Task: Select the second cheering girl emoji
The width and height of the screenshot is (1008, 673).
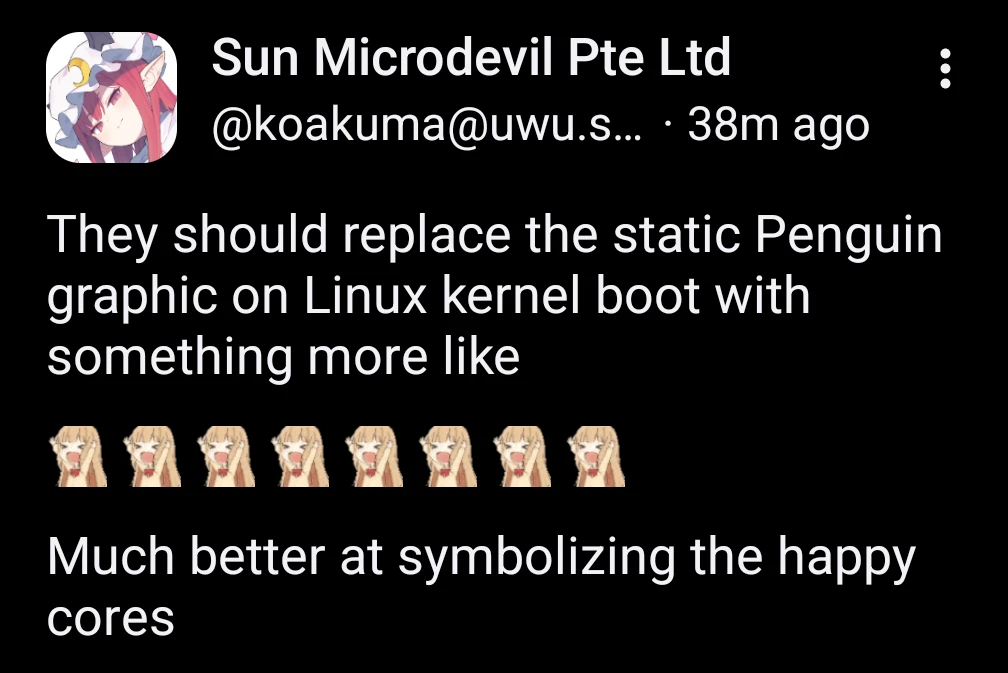Action: pos(152,456)
